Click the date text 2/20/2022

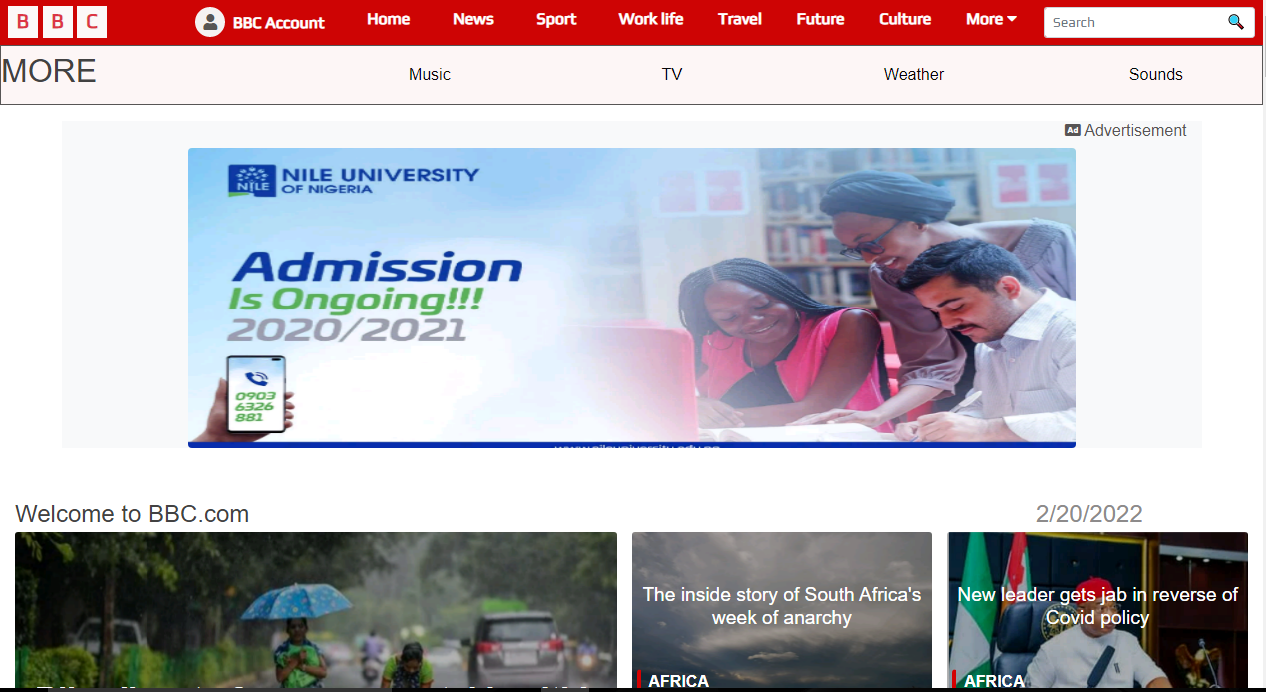point(1089,514)
